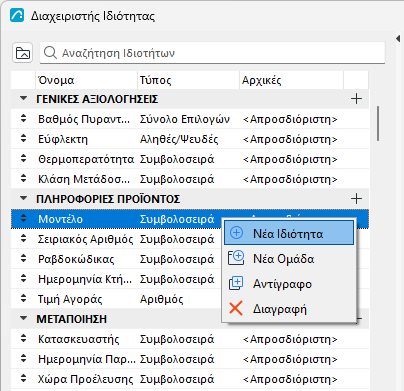The height and width of the screenshot is (391, 404).
Task: Collapse the panel with the right-edge arrow
Action: (x=398, y=38)
